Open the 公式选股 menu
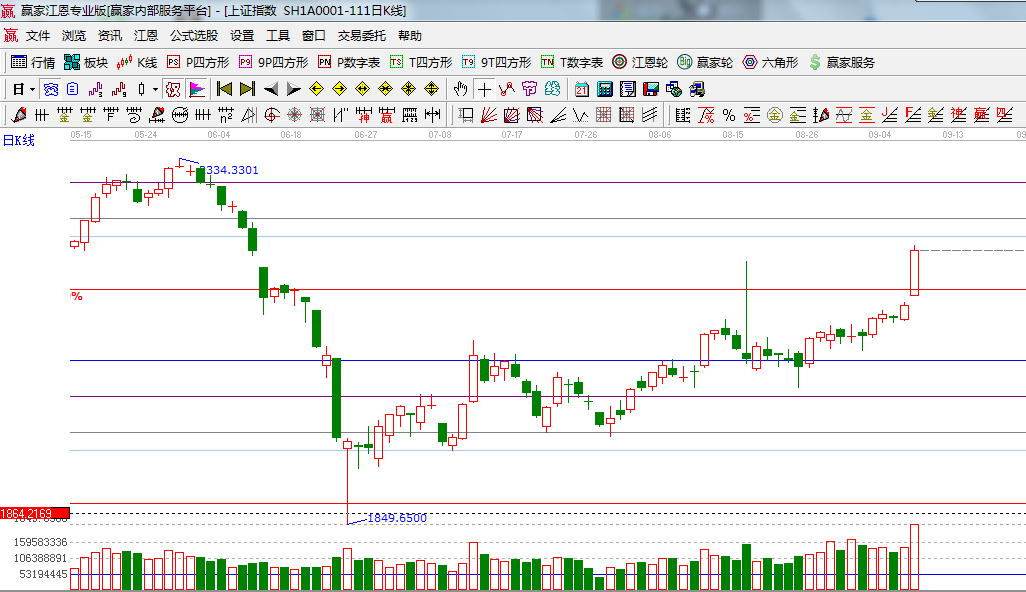 pos(193,35)
